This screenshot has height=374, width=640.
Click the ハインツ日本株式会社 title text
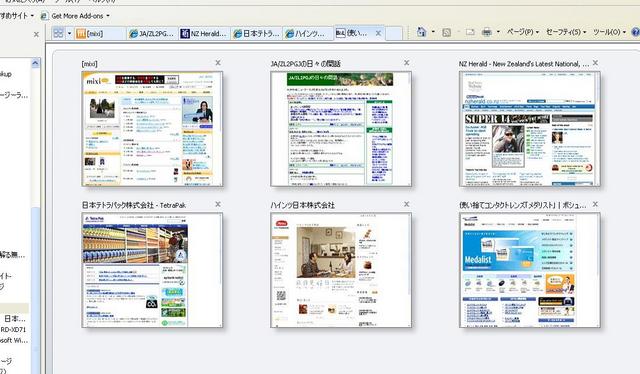[302, 205]
